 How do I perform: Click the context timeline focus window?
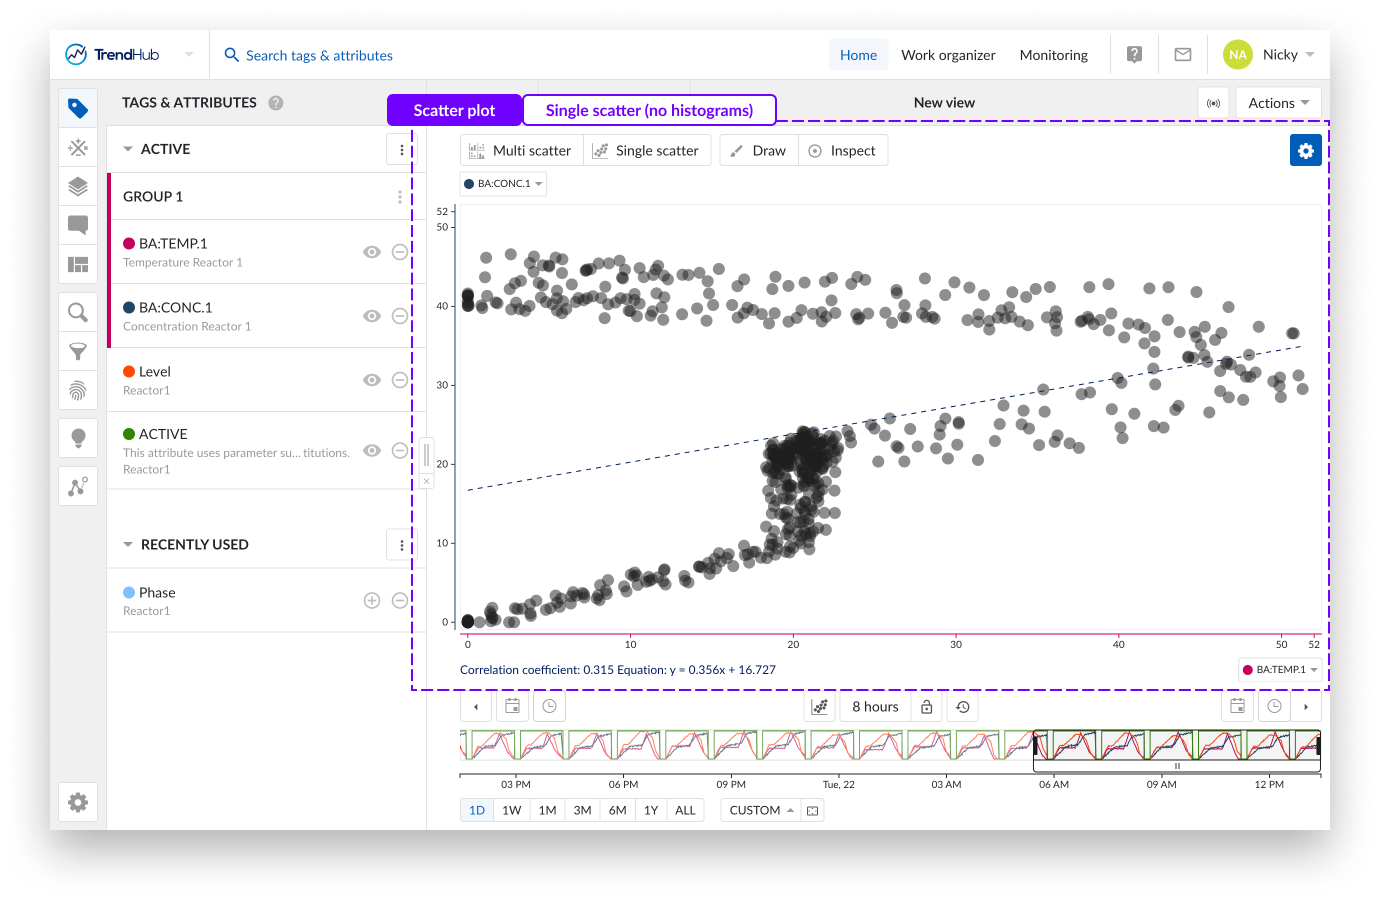[x=1176, y=748]
